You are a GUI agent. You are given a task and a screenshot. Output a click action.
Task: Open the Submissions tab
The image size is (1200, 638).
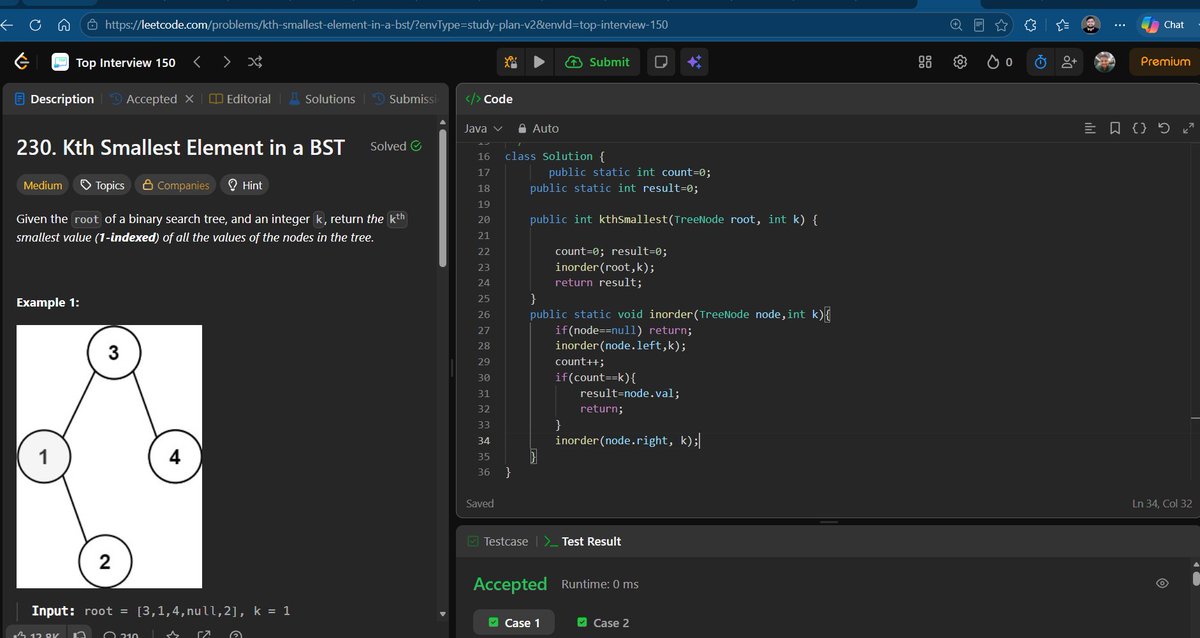(x=404, y=99)
